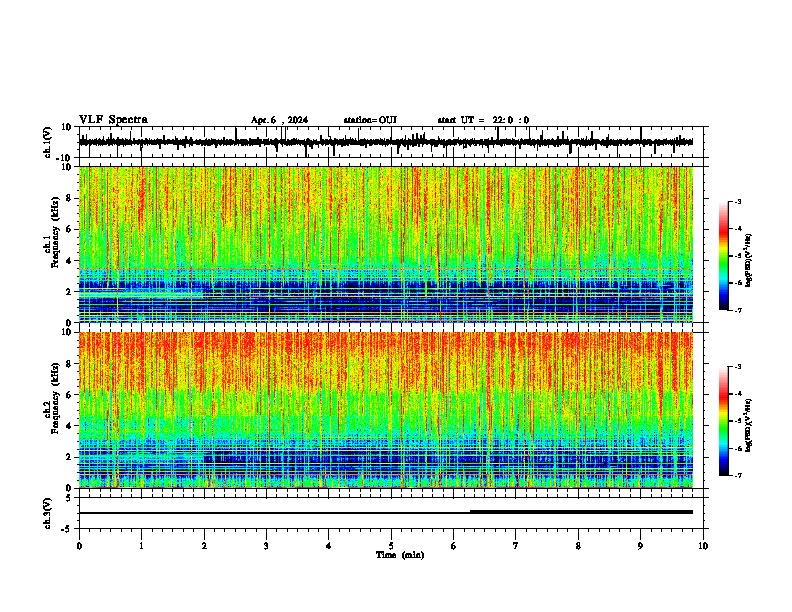Click the "-7" label on ch.1 color scale

(x=737, y=311)
